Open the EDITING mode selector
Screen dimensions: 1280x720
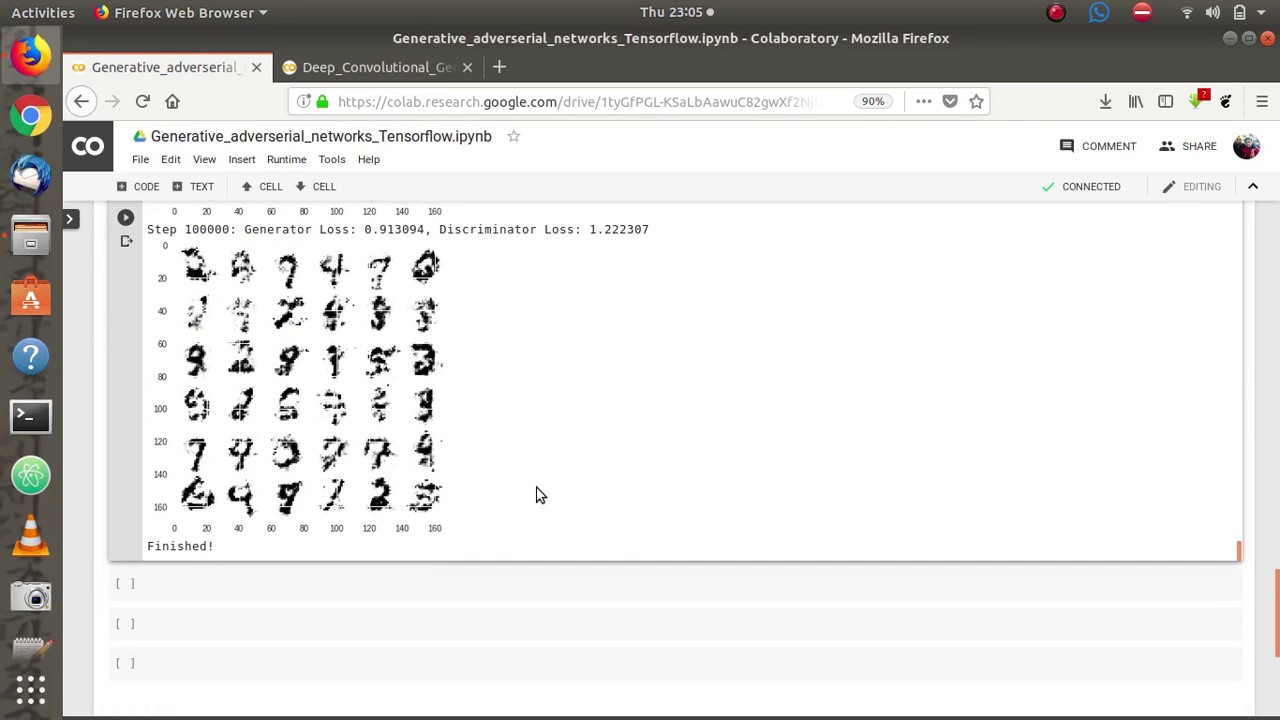coord(1192,186)
